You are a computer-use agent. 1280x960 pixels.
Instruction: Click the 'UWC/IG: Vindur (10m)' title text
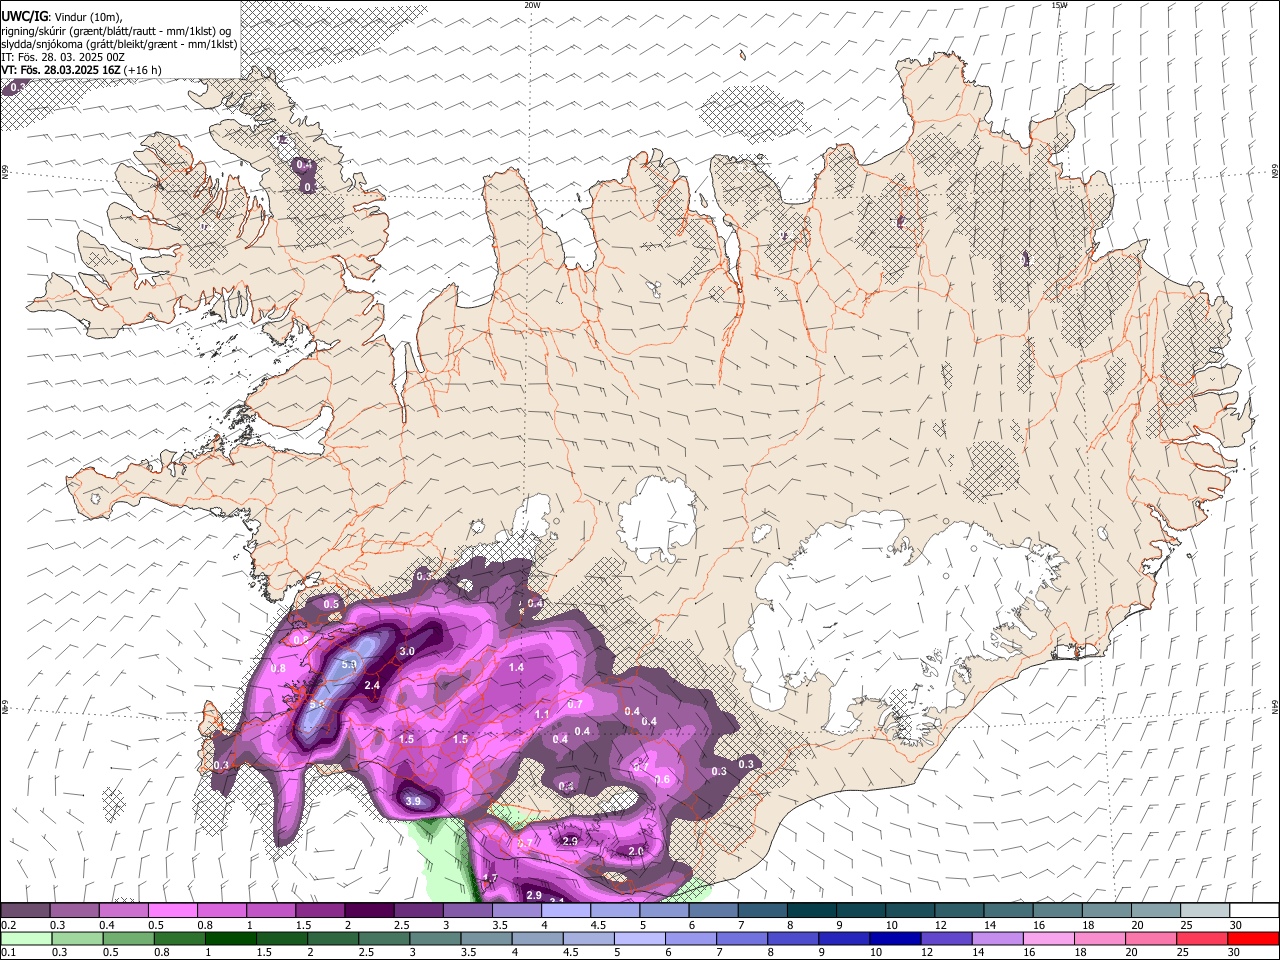62,17
